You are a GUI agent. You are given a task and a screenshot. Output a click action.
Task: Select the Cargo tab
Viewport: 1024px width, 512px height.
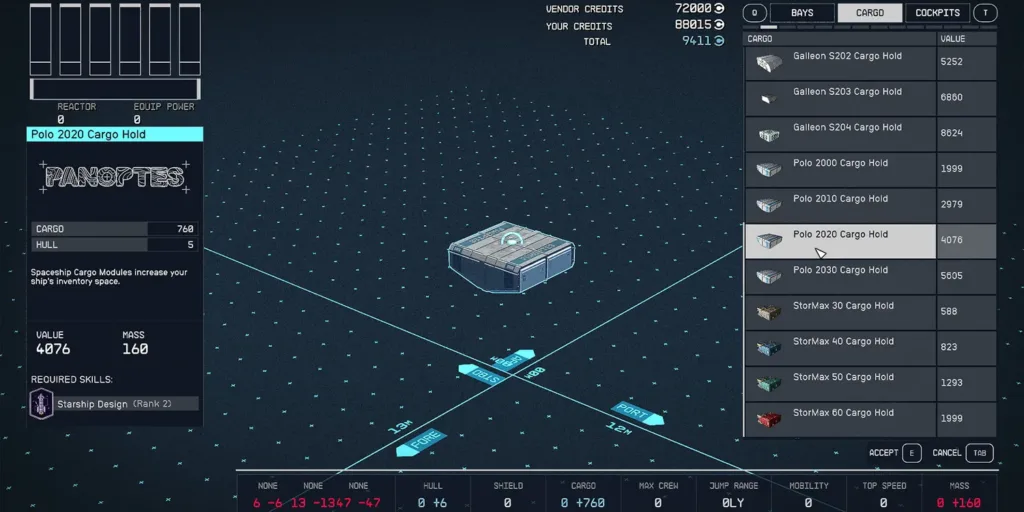click(869, 13)
